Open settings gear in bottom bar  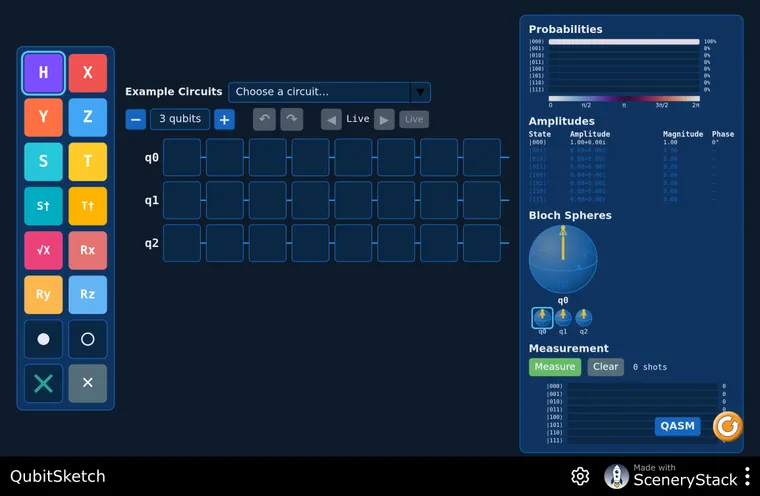click(x=580, y=477)
